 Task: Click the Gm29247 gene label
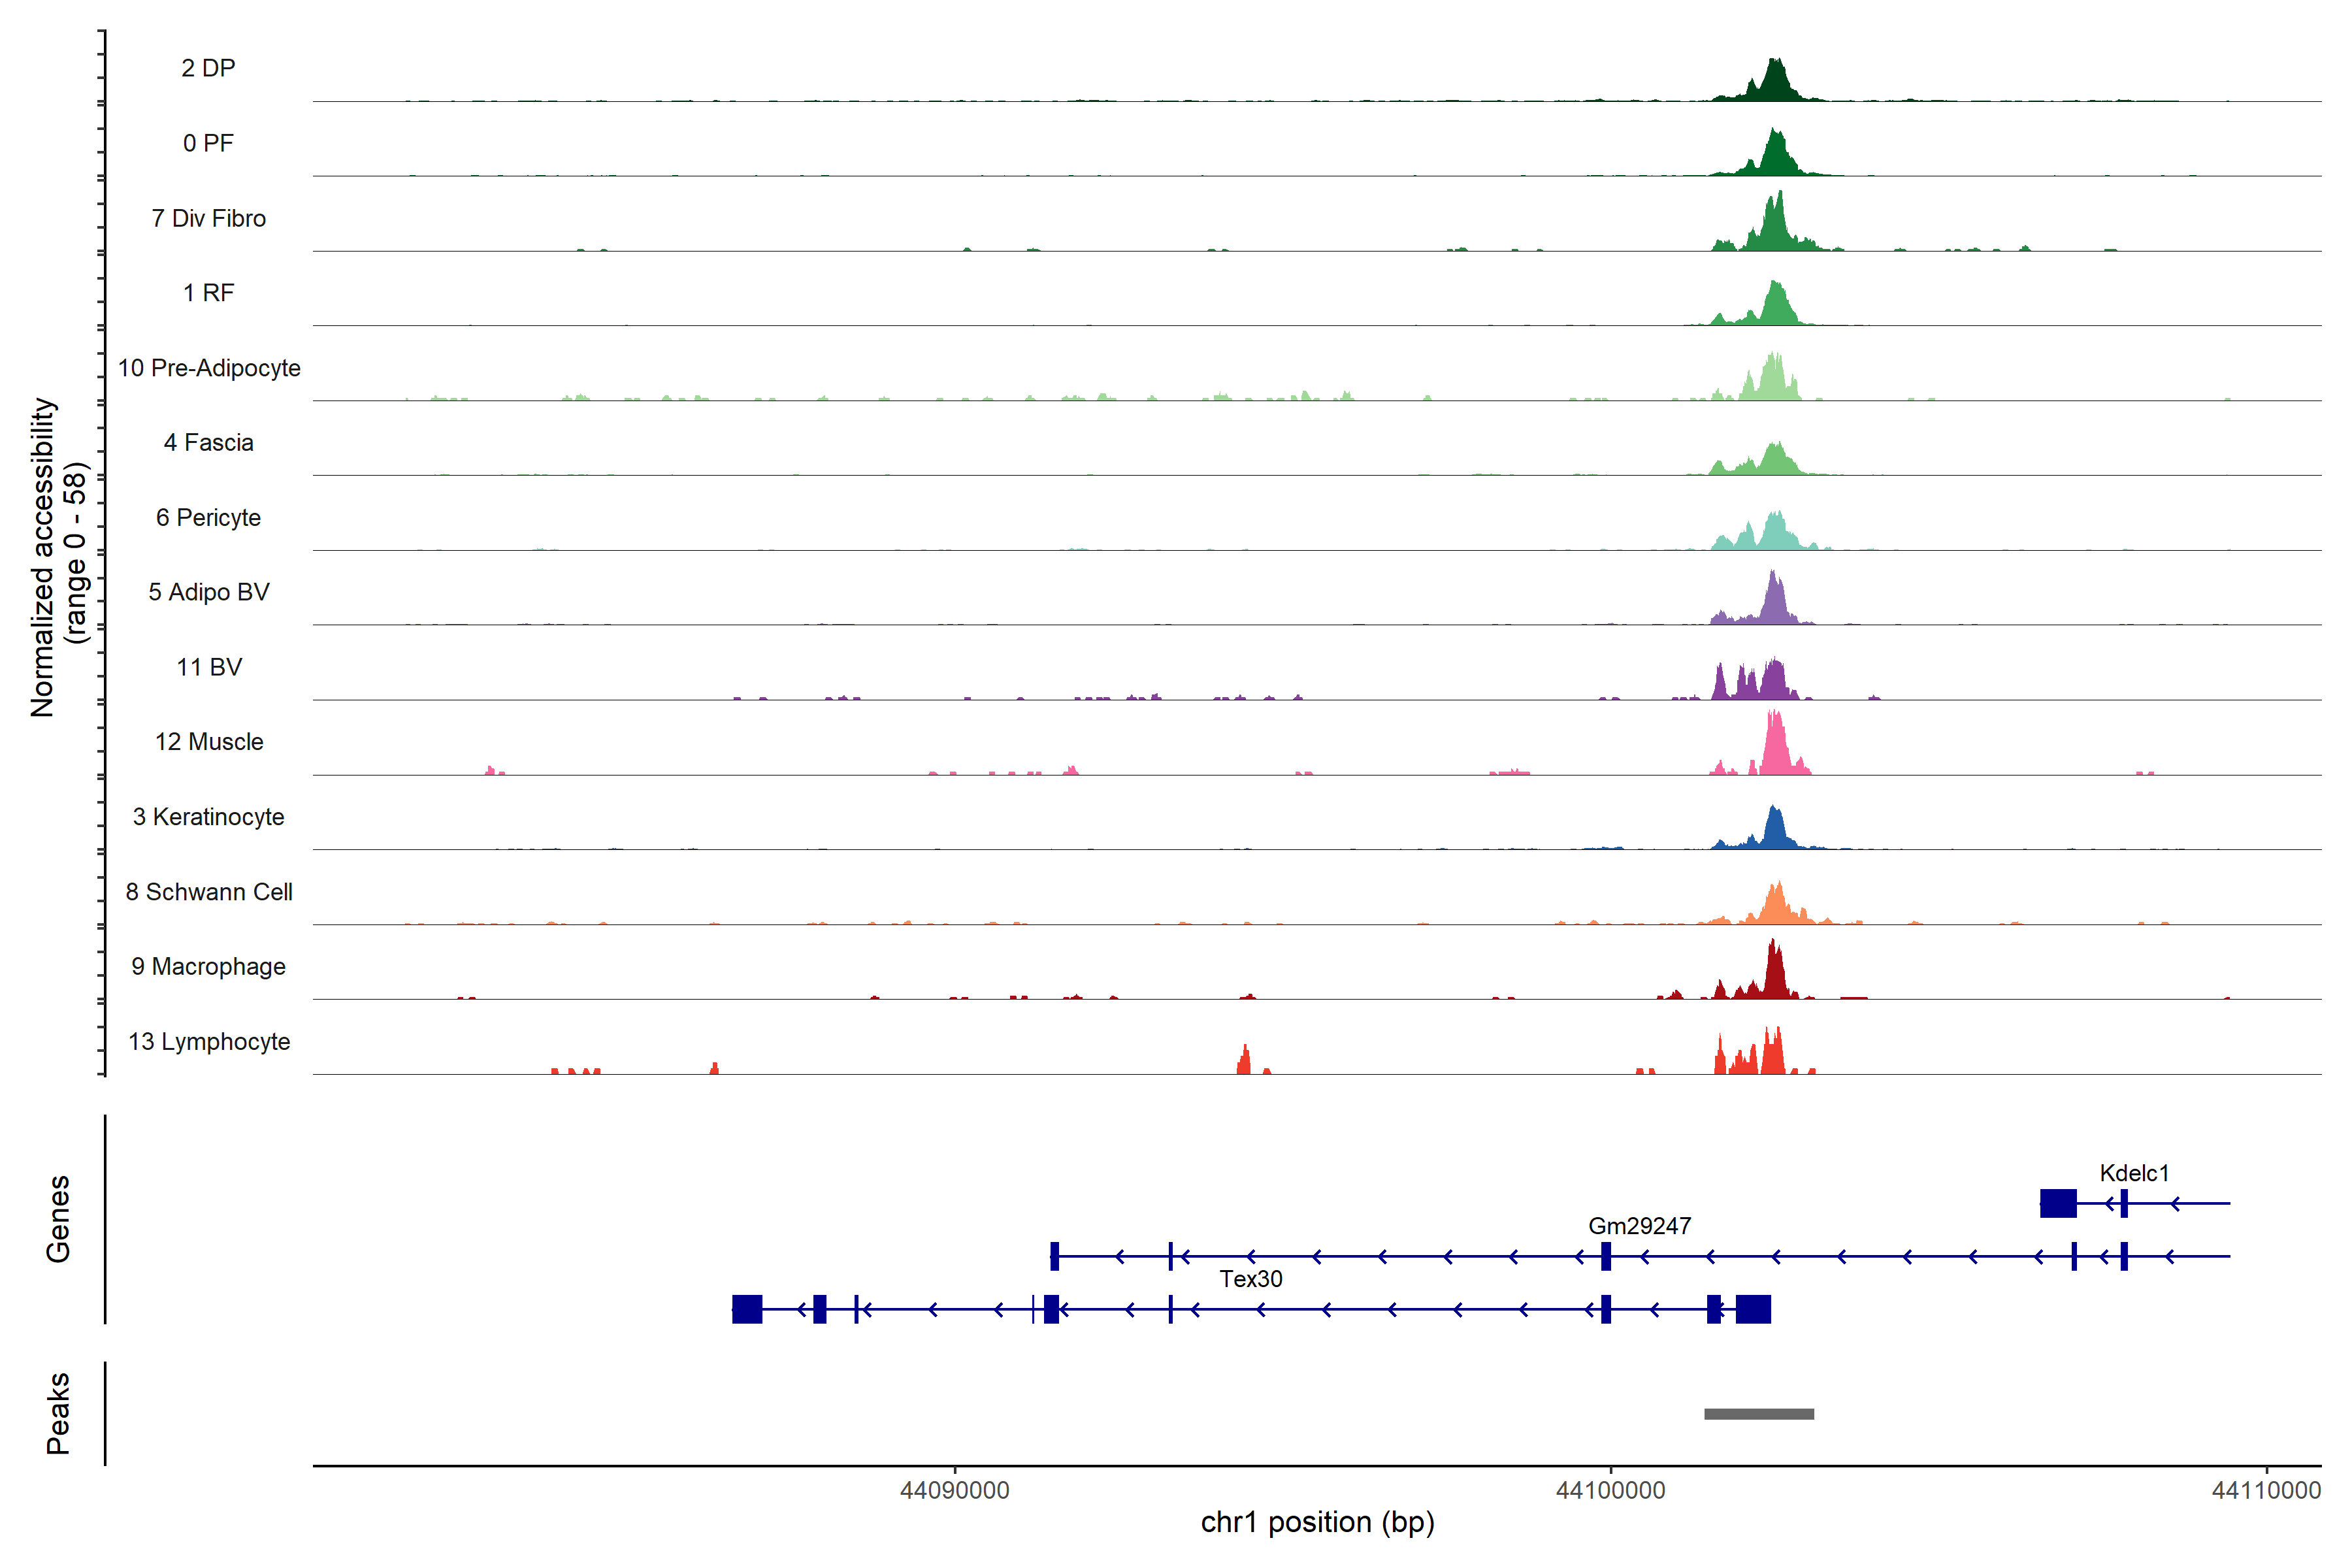[x=1639, y=1226]
